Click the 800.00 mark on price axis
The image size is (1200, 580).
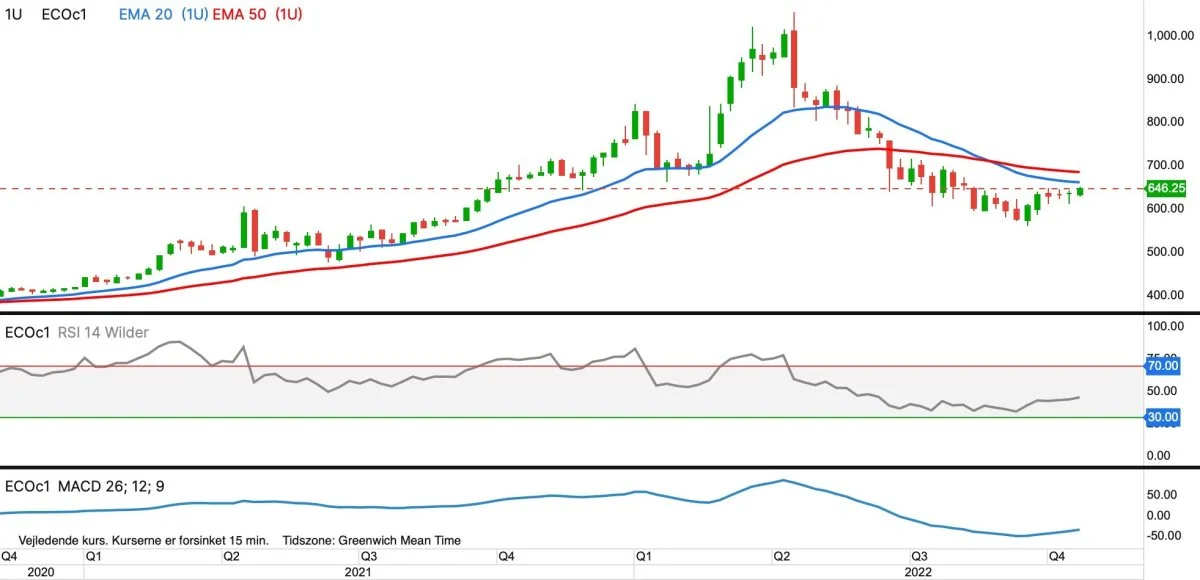tap(1165, 122)
